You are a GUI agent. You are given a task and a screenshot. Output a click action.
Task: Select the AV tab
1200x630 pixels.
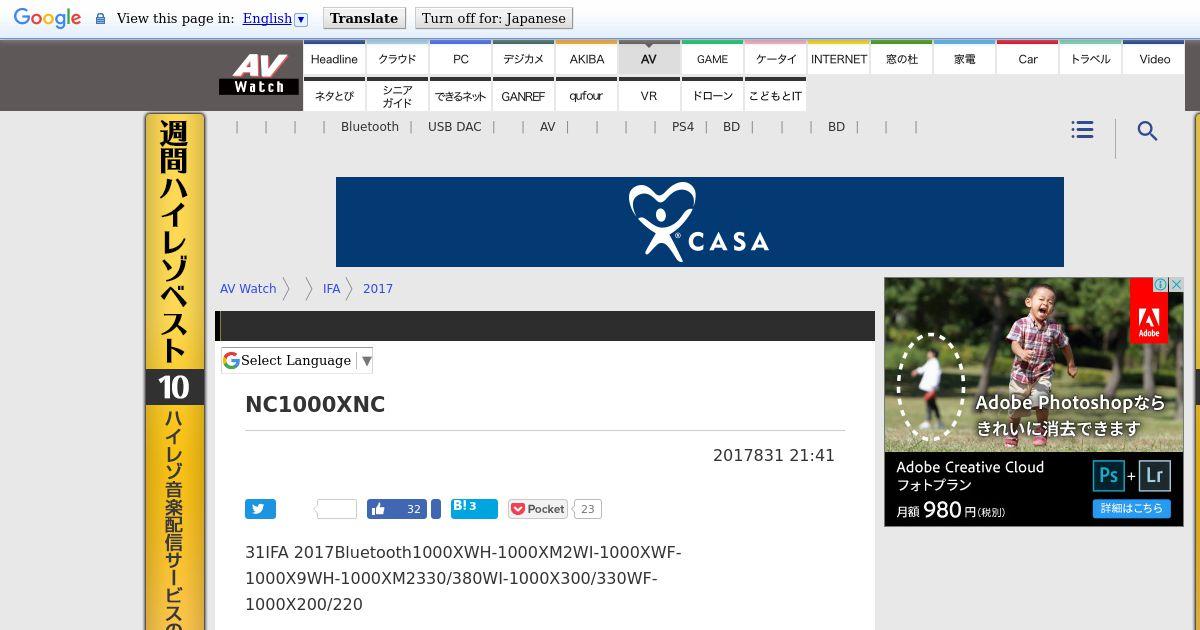pos(649,59)
